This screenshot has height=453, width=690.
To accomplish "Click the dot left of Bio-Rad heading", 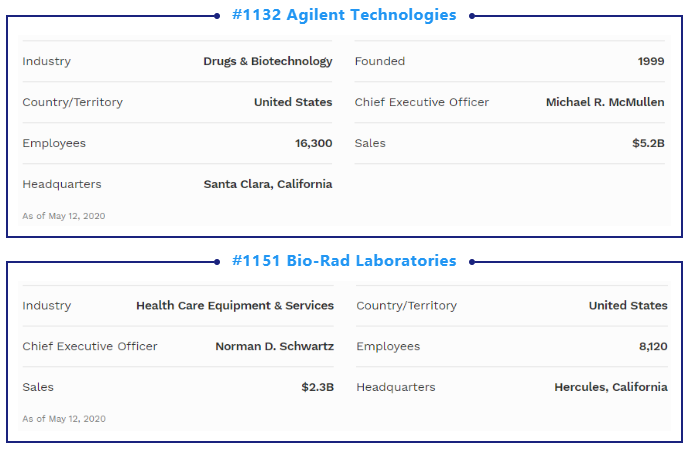I will 217,262.
